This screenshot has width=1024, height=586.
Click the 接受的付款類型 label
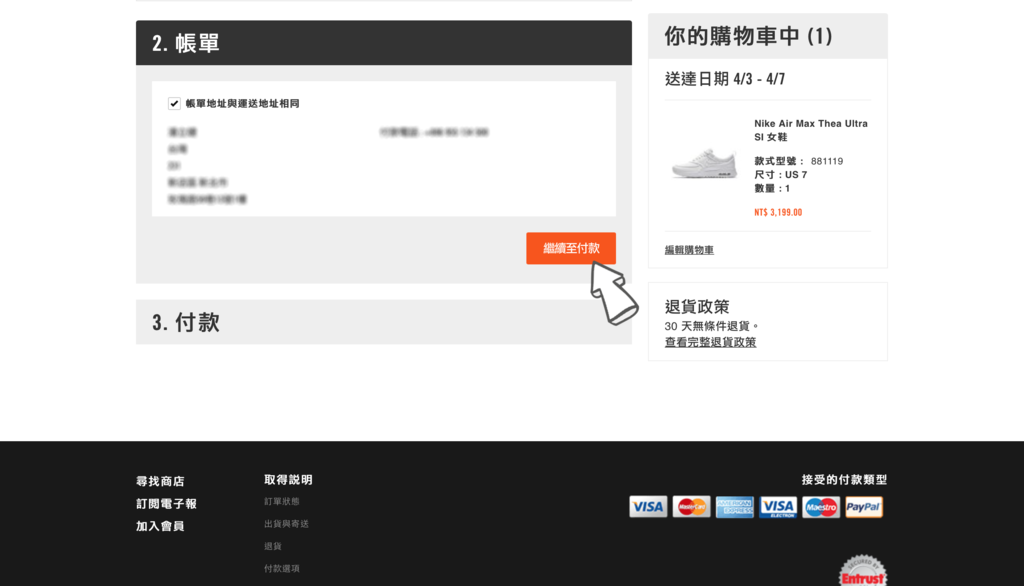pyautogui.click(x=844, y=480)
